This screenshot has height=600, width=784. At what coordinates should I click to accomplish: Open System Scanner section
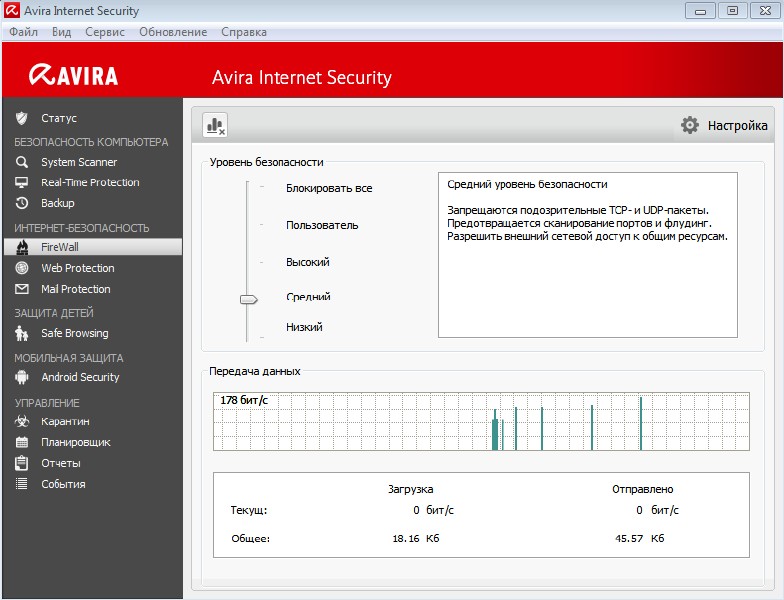tap(79, 162)
